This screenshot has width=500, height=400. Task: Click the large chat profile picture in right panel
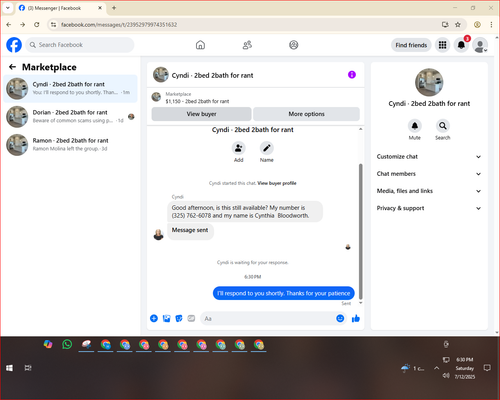pos(429,82)
